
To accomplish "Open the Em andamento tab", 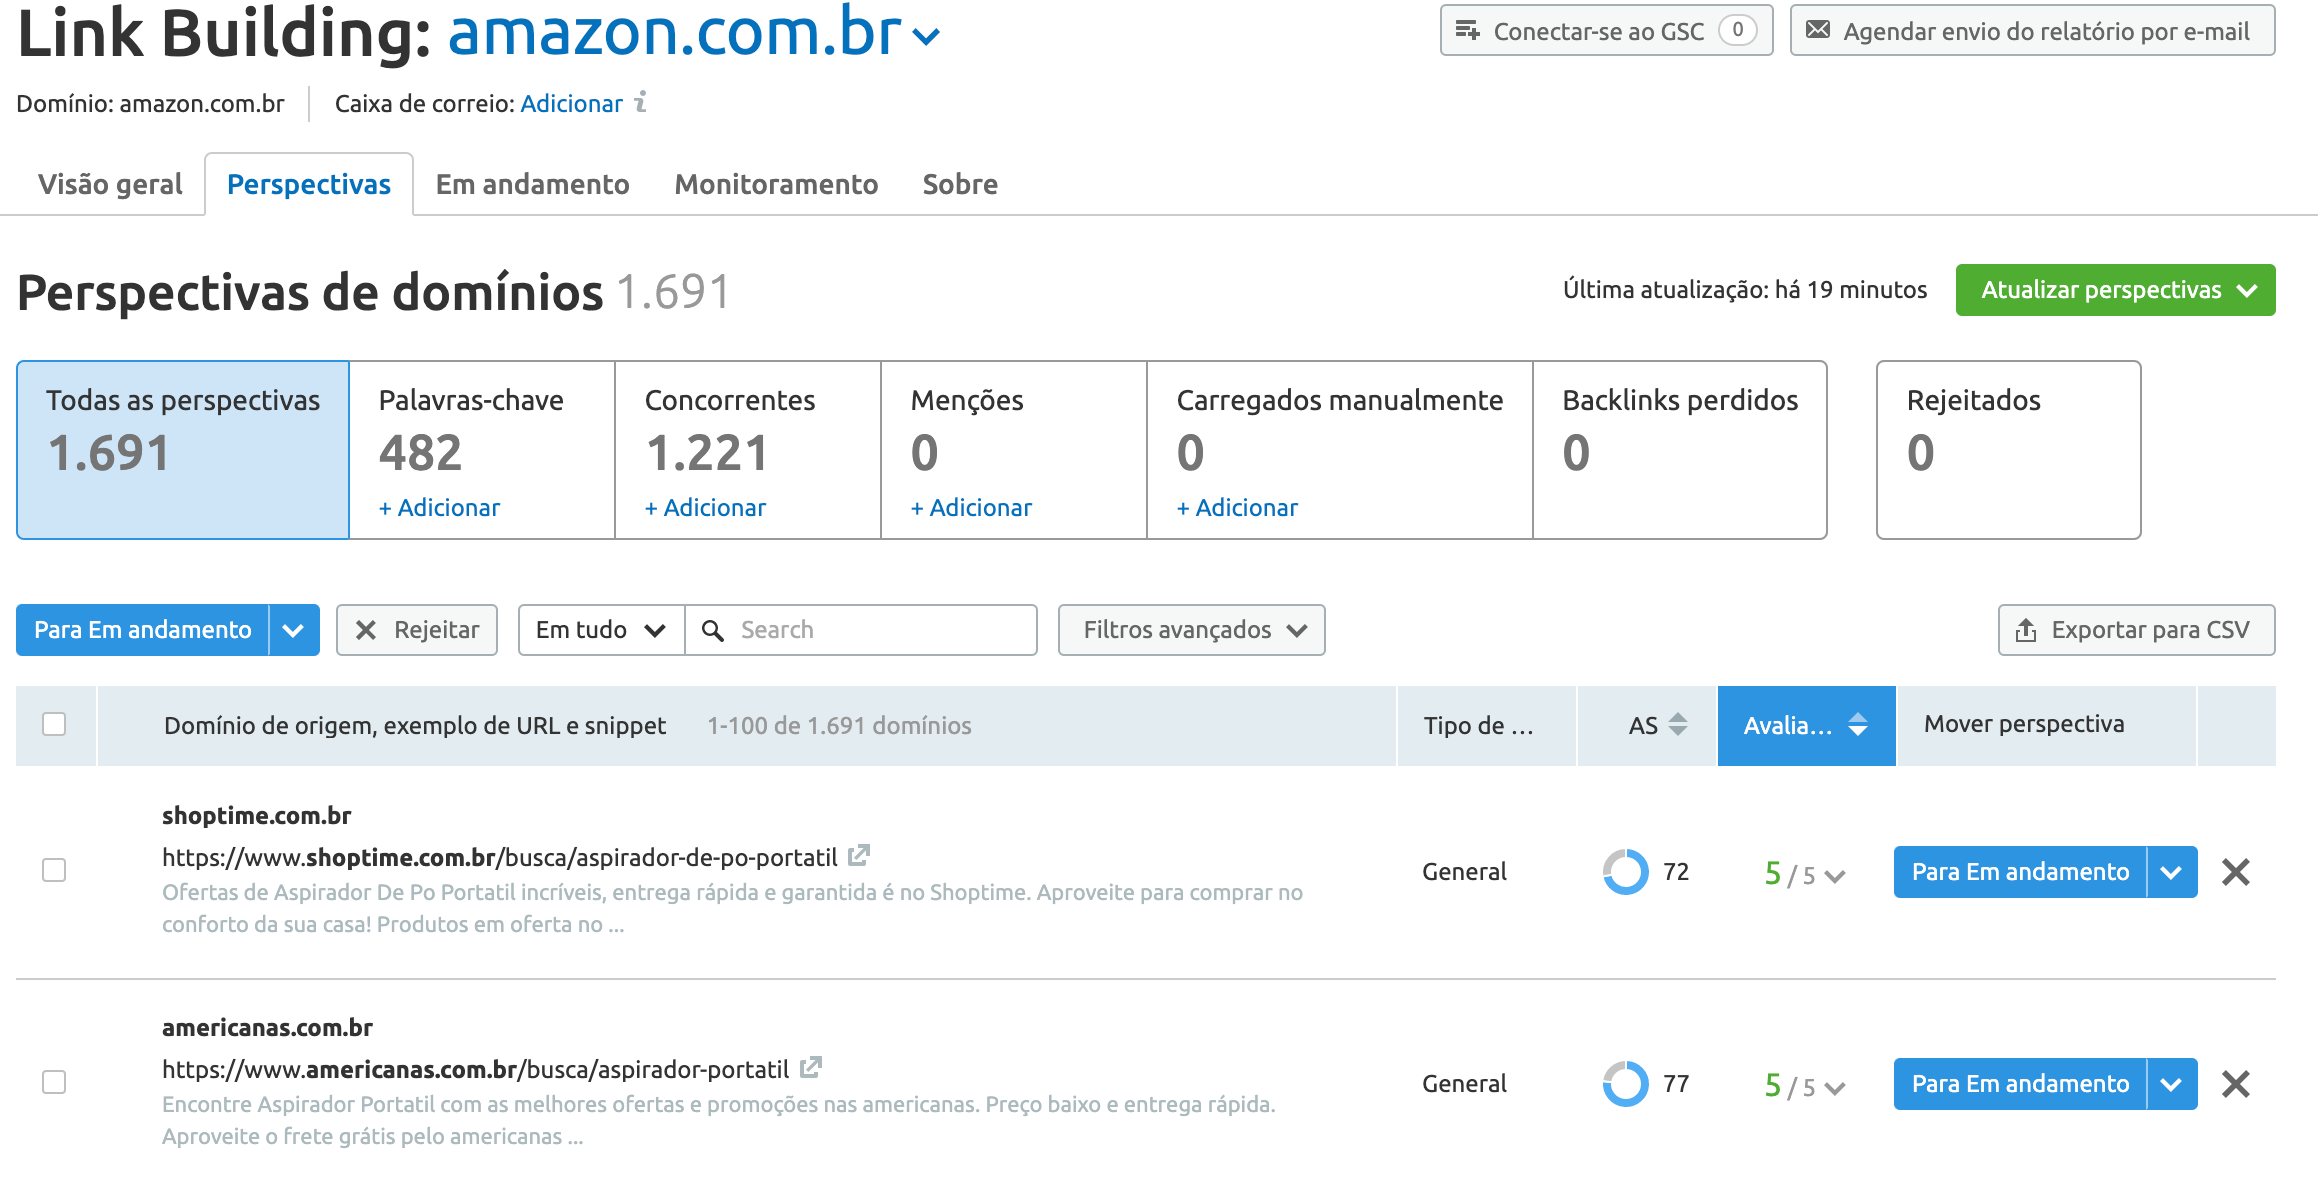I will pyautogui.click(x=532, y=184).
